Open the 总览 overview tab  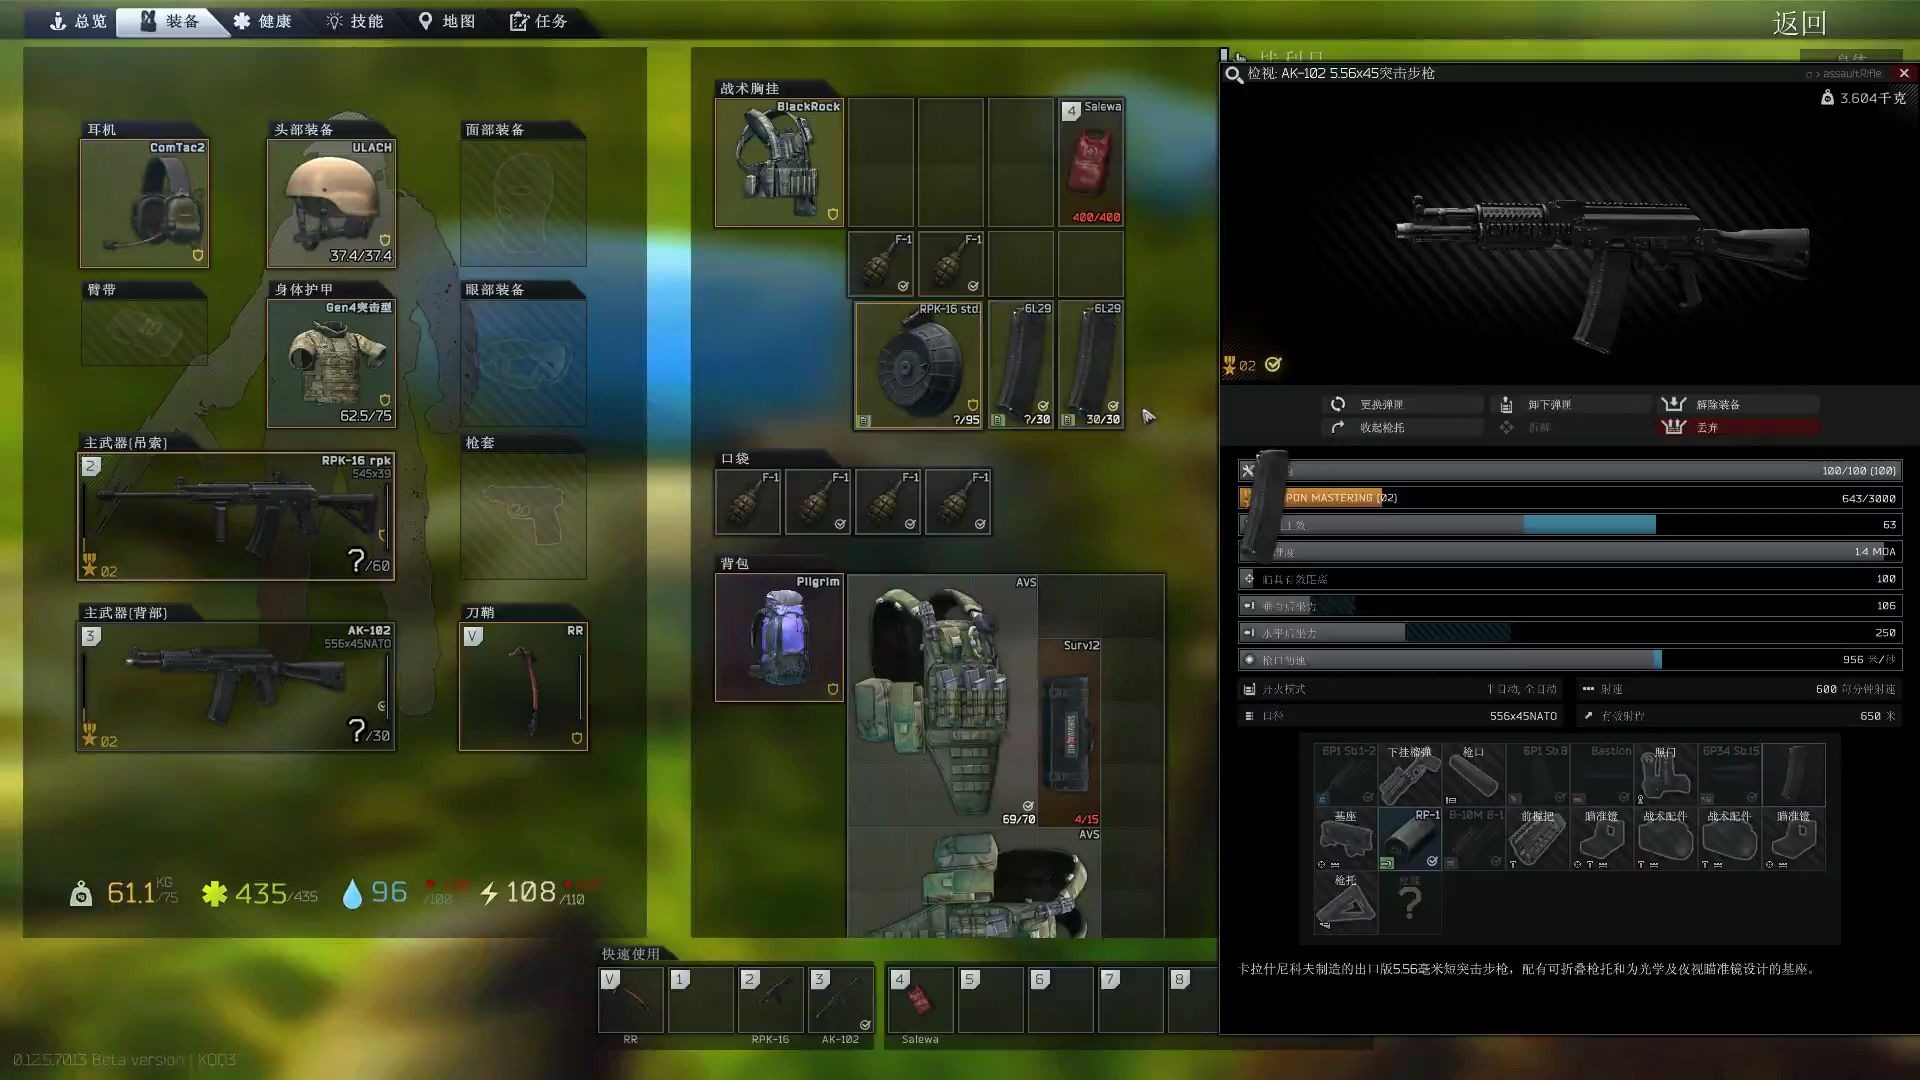tap(78, 21)
